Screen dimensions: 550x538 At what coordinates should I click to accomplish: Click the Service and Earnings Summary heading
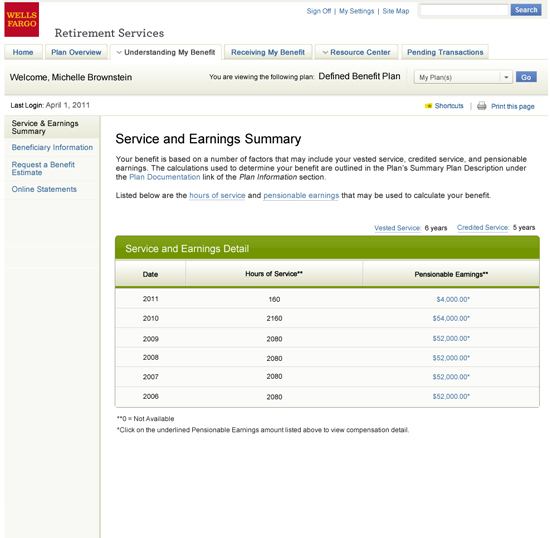[x=208, y=139]
